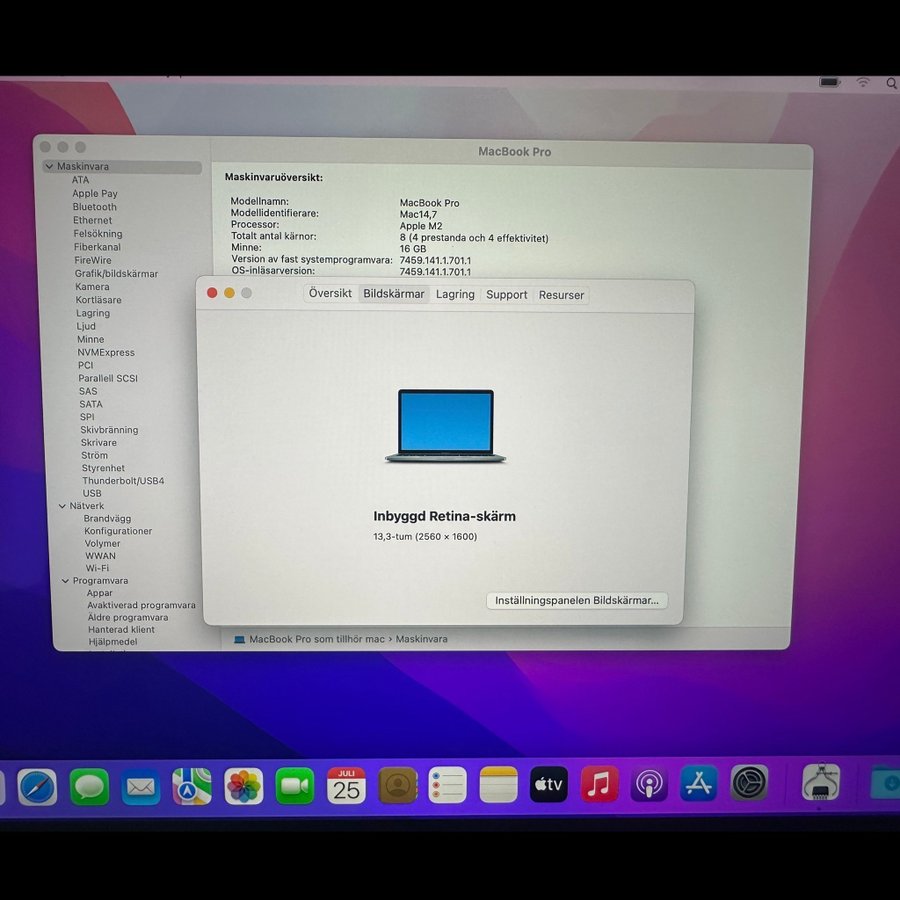Screen dimensions: 900x900
Task: Open Mail from the dock
Action: (x=141, y=786)
